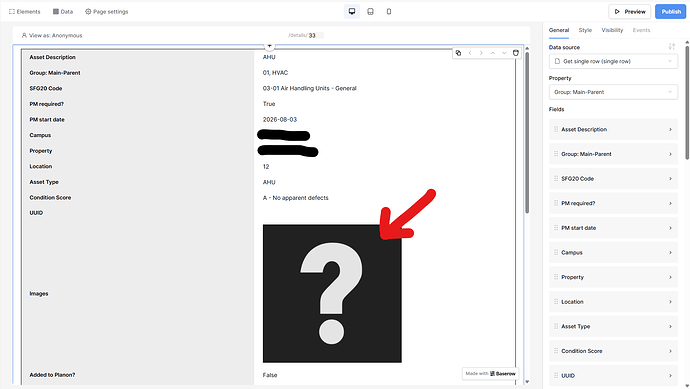Add element above using plus icon
Viewport: 690px width, 389px height.
coord(269,45)
